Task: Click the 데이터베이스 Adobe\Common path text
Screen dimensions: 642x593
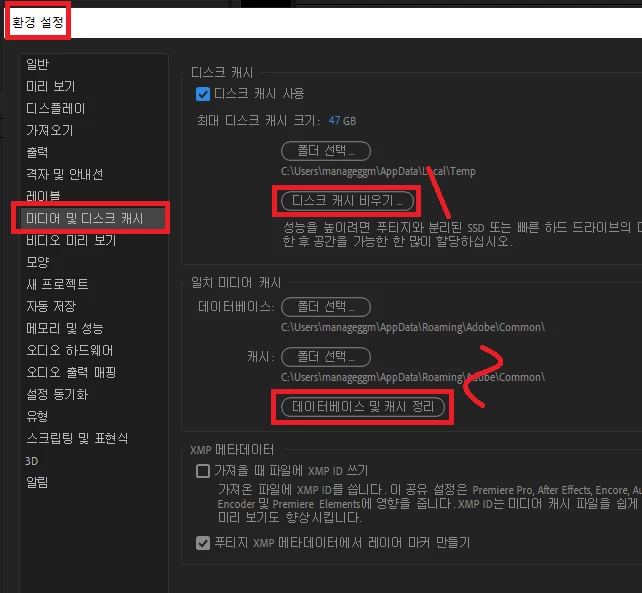Action: tap(413, 327)
